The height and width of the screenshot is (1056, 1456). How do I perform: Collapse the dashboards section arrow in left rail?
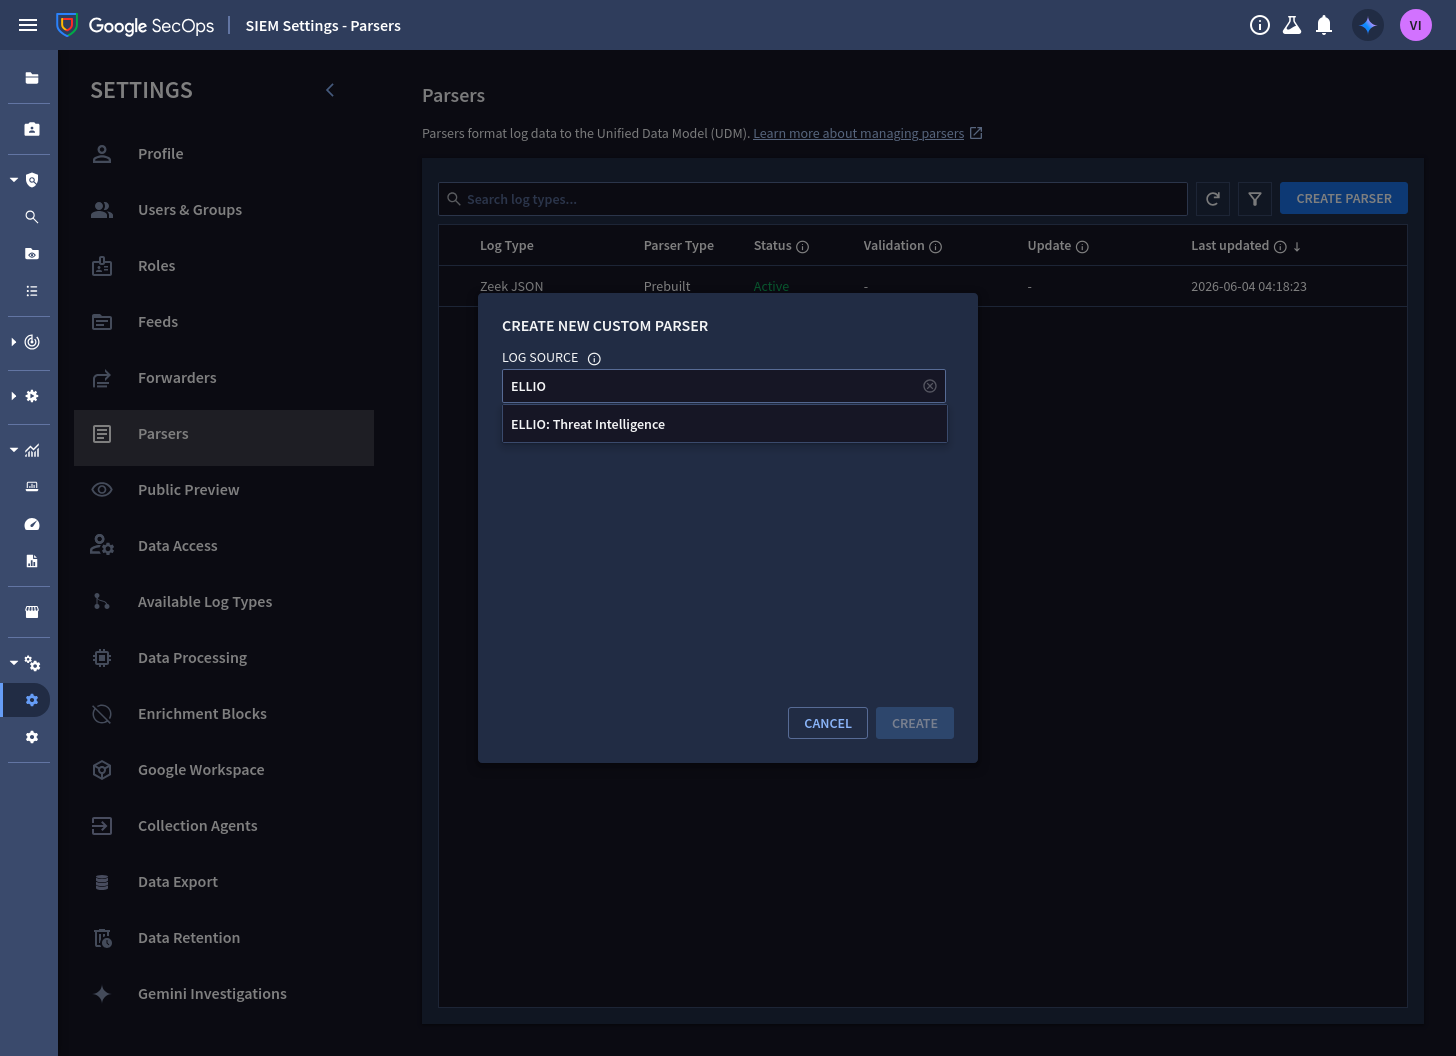(x=14, y=450)
